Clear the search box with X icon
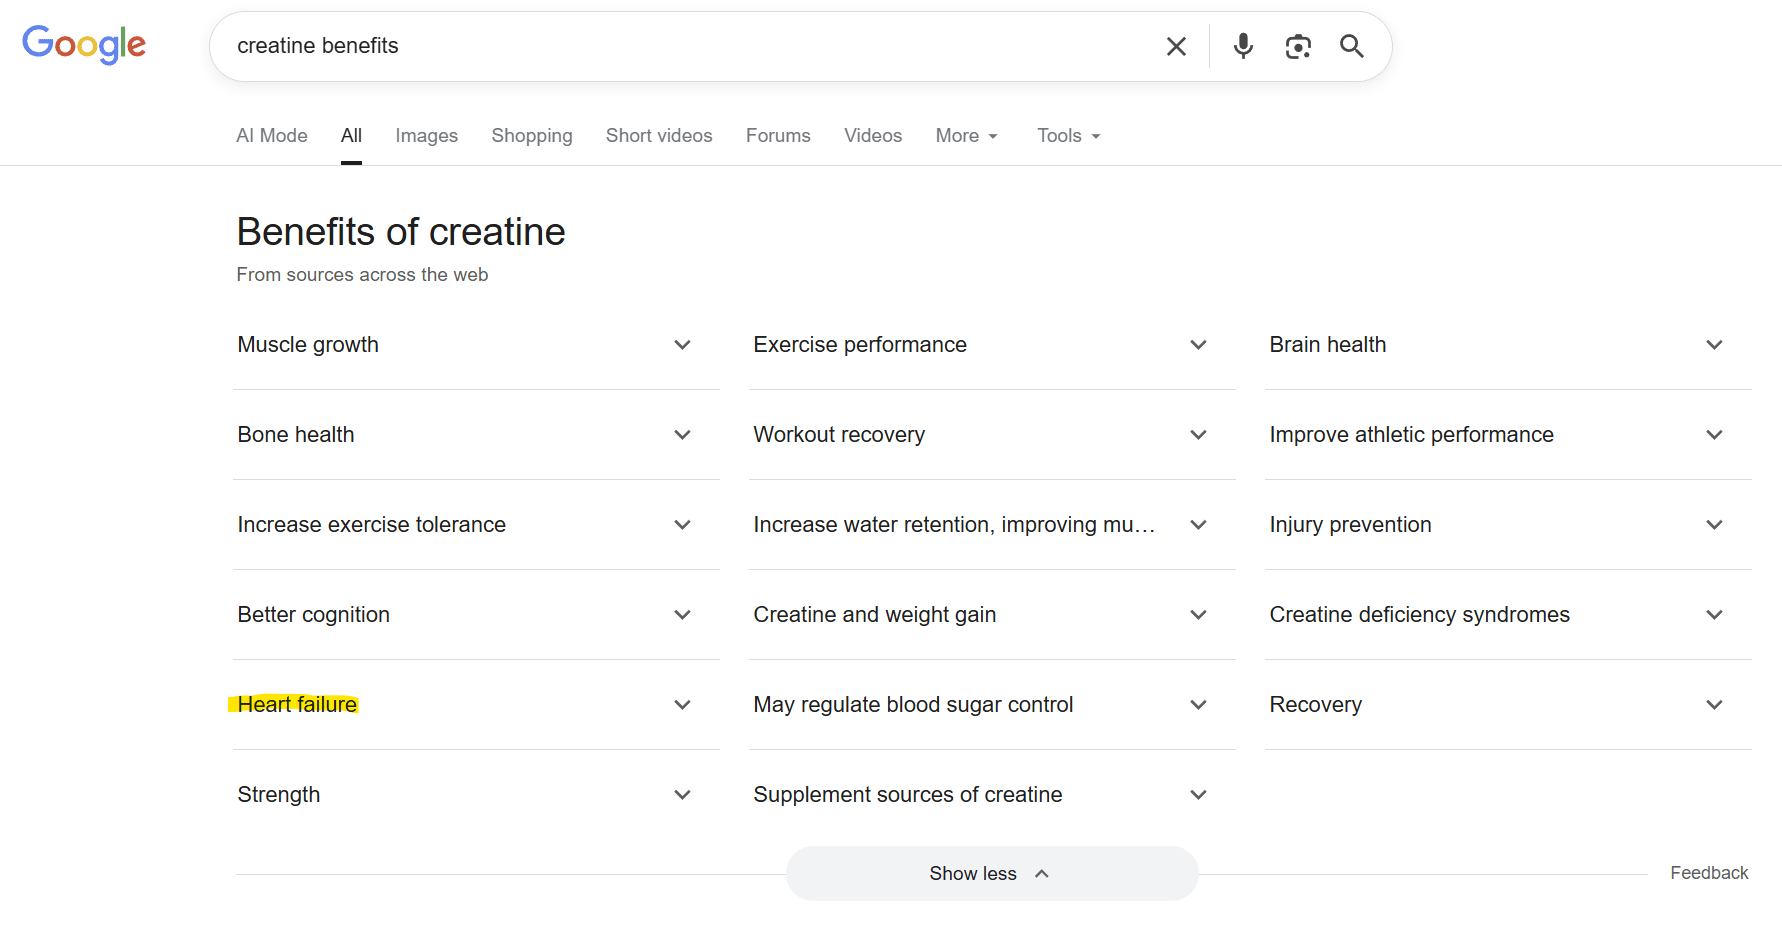1782x931 pixels. click(1176, 46)
